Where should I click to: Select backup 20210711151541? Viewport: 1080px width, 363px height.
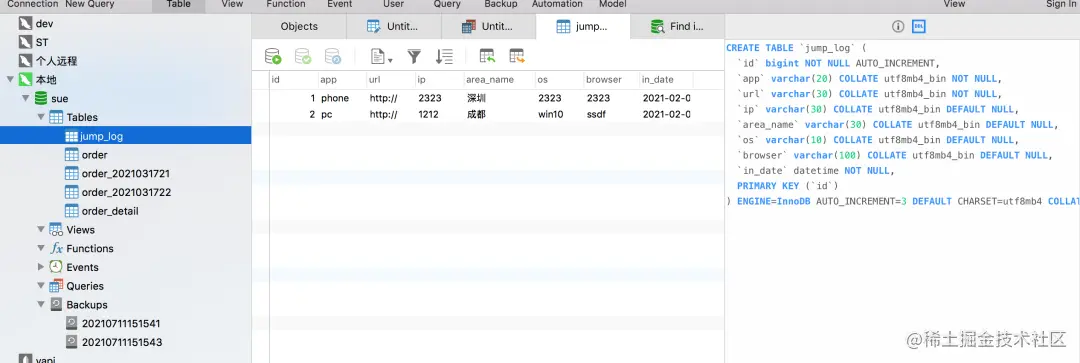tap(121, 323)
